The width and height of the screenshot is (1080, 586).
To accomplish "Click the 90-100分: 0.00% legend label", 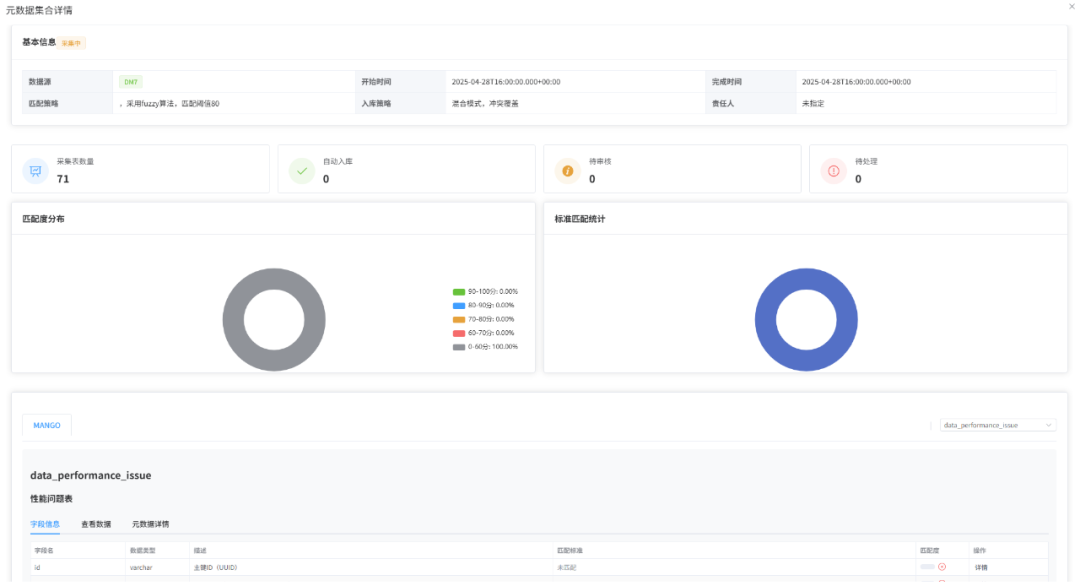I will (492, 292).
